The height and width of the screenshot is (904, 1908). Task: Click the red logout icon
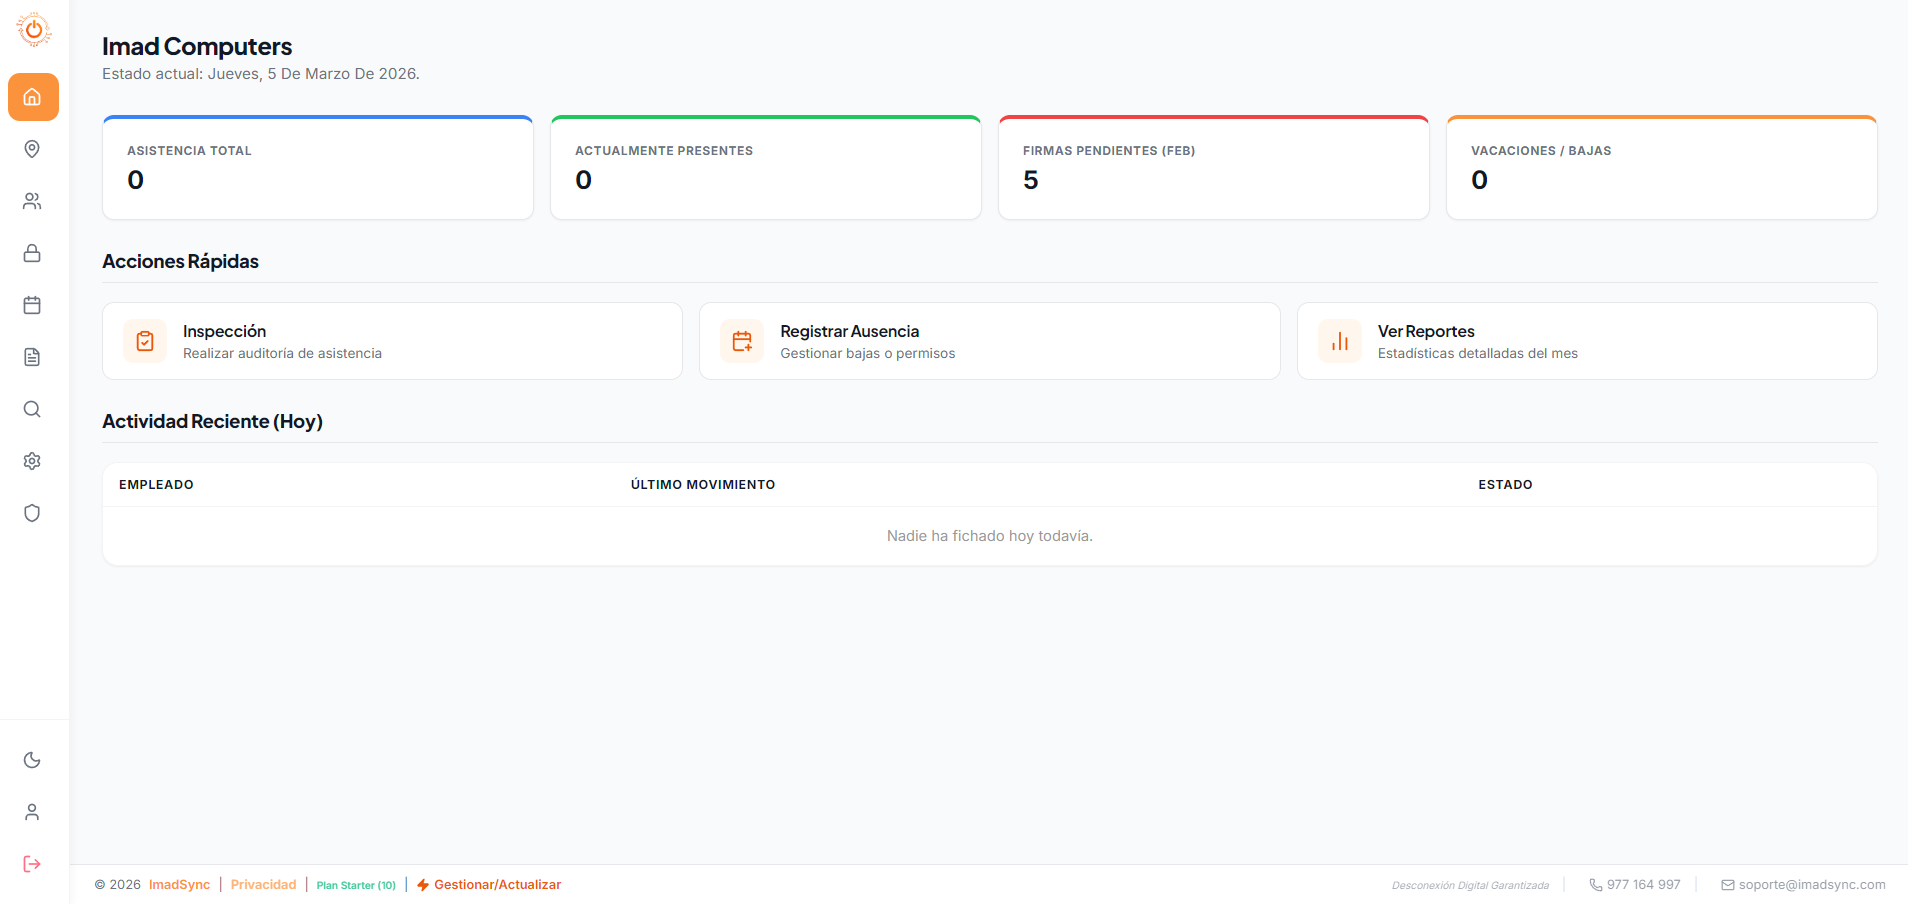[x=32, y=864]
